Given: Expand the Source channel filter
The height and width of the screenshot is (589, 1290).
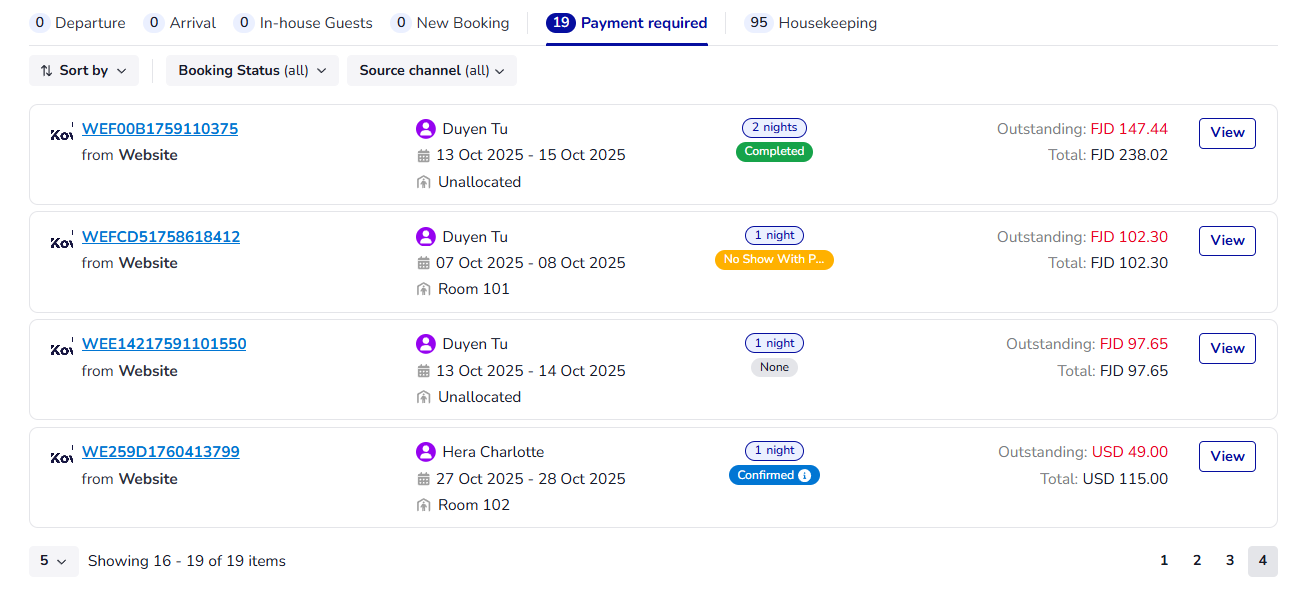Looking at the screenshot, I should pos(431,71).
